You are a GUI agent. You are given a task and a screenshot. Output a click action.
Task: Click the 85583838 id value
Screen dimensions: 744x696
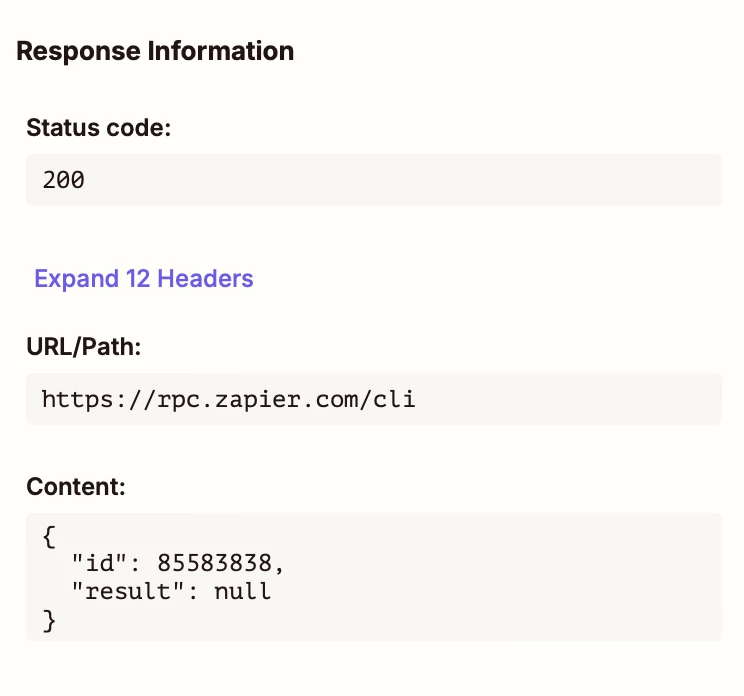point(214,563)
